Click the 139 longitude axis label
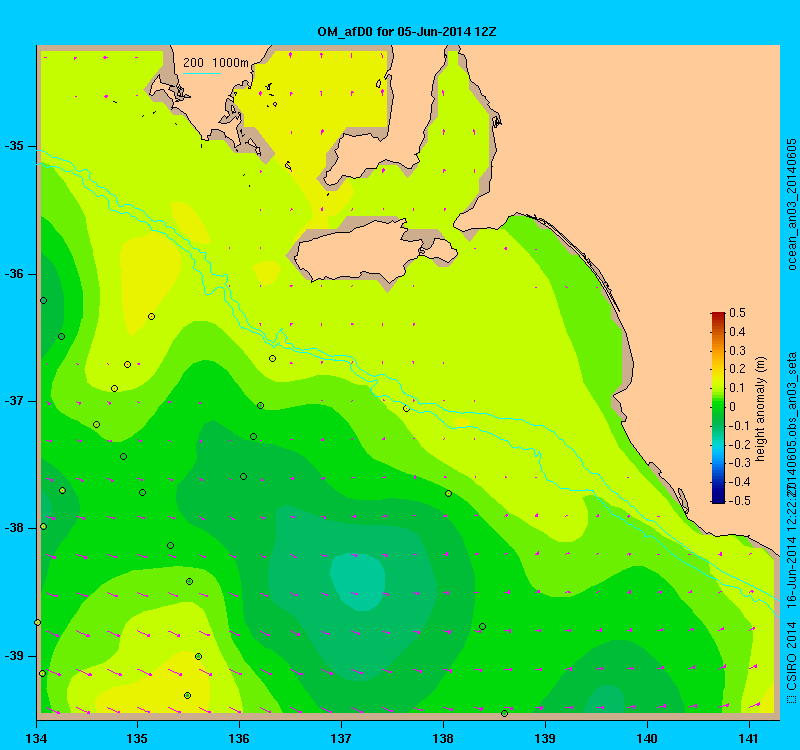This screenshot has width=800, height=750. click(x=545, y=738)
